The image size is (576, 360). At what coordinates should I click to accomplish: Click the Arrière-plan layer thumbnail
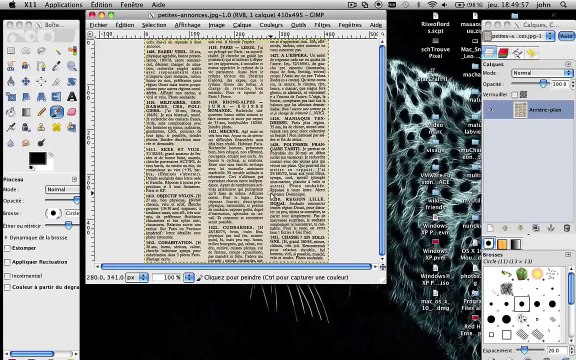(x=520, y=110)
